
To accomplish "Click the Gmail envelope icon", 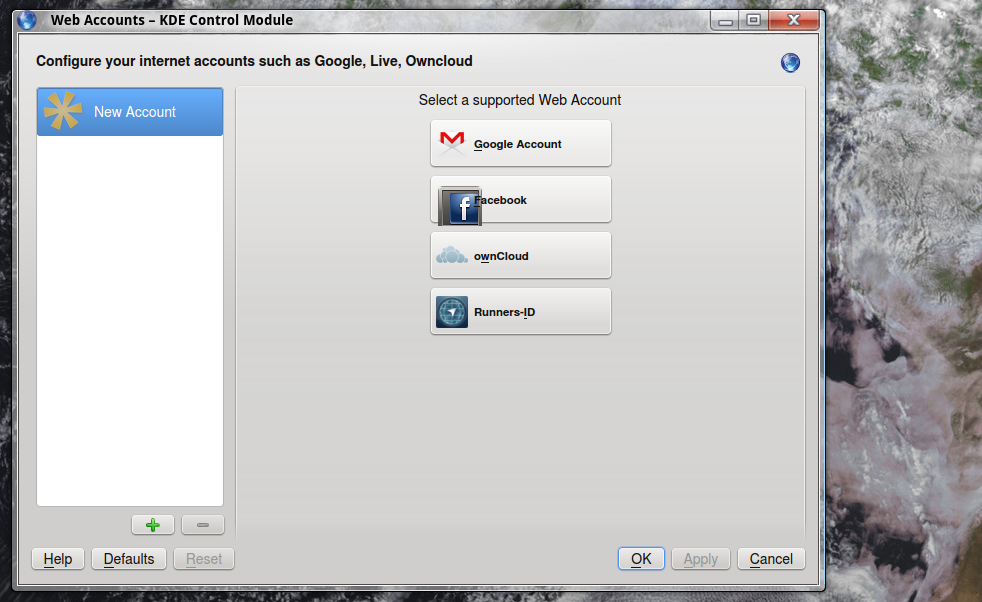I will click(x=452, y=143).
